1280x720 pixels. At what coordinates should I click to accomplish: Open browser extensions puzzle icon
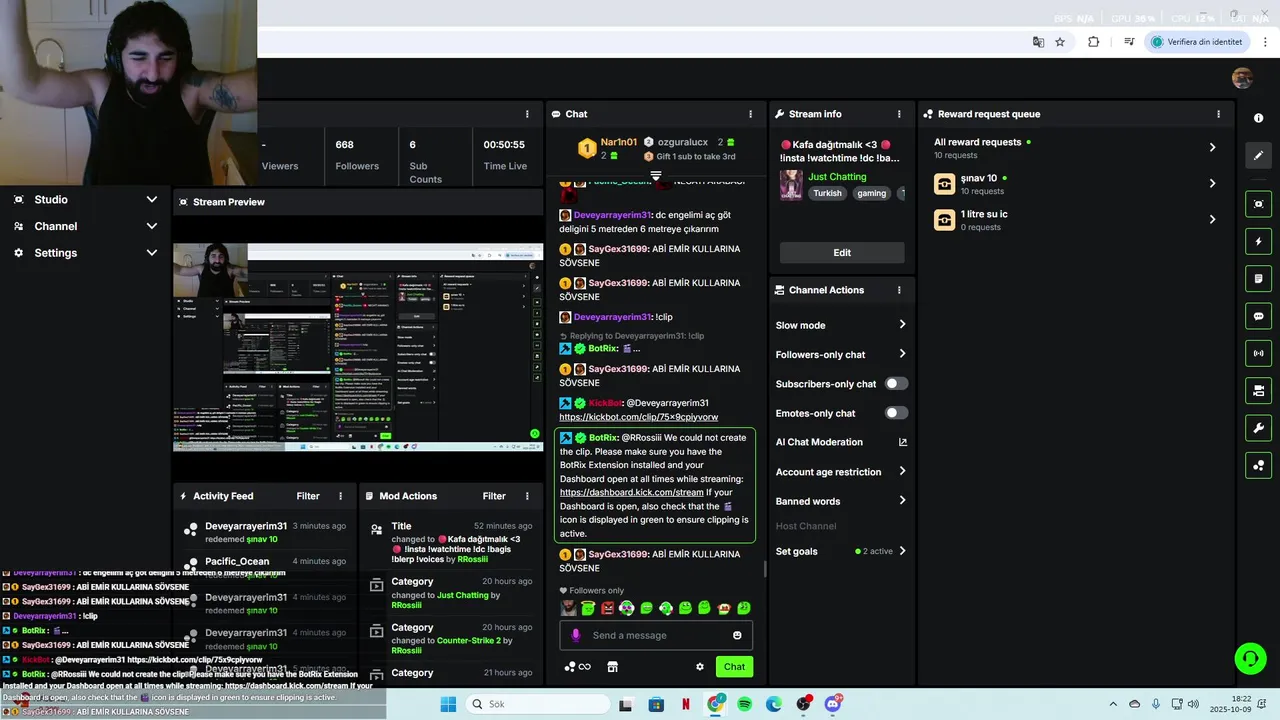1093,42
